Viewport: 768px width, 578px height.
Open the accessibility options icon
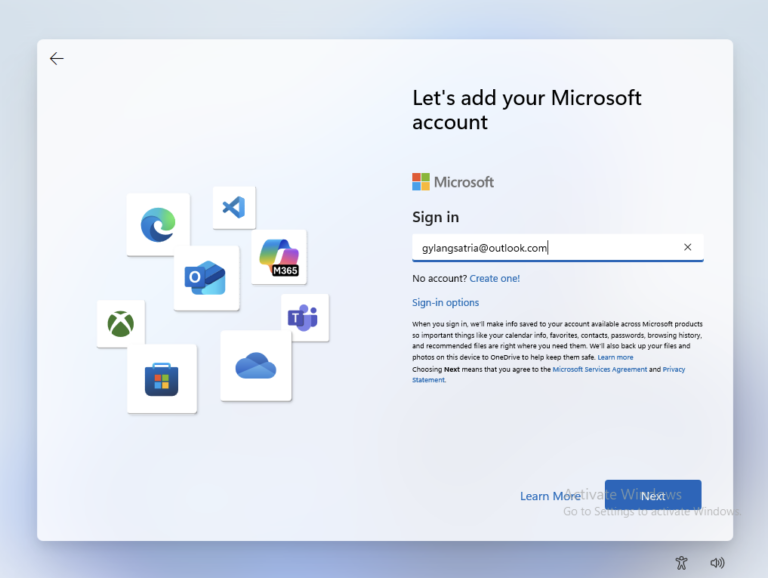coord(681,563)
